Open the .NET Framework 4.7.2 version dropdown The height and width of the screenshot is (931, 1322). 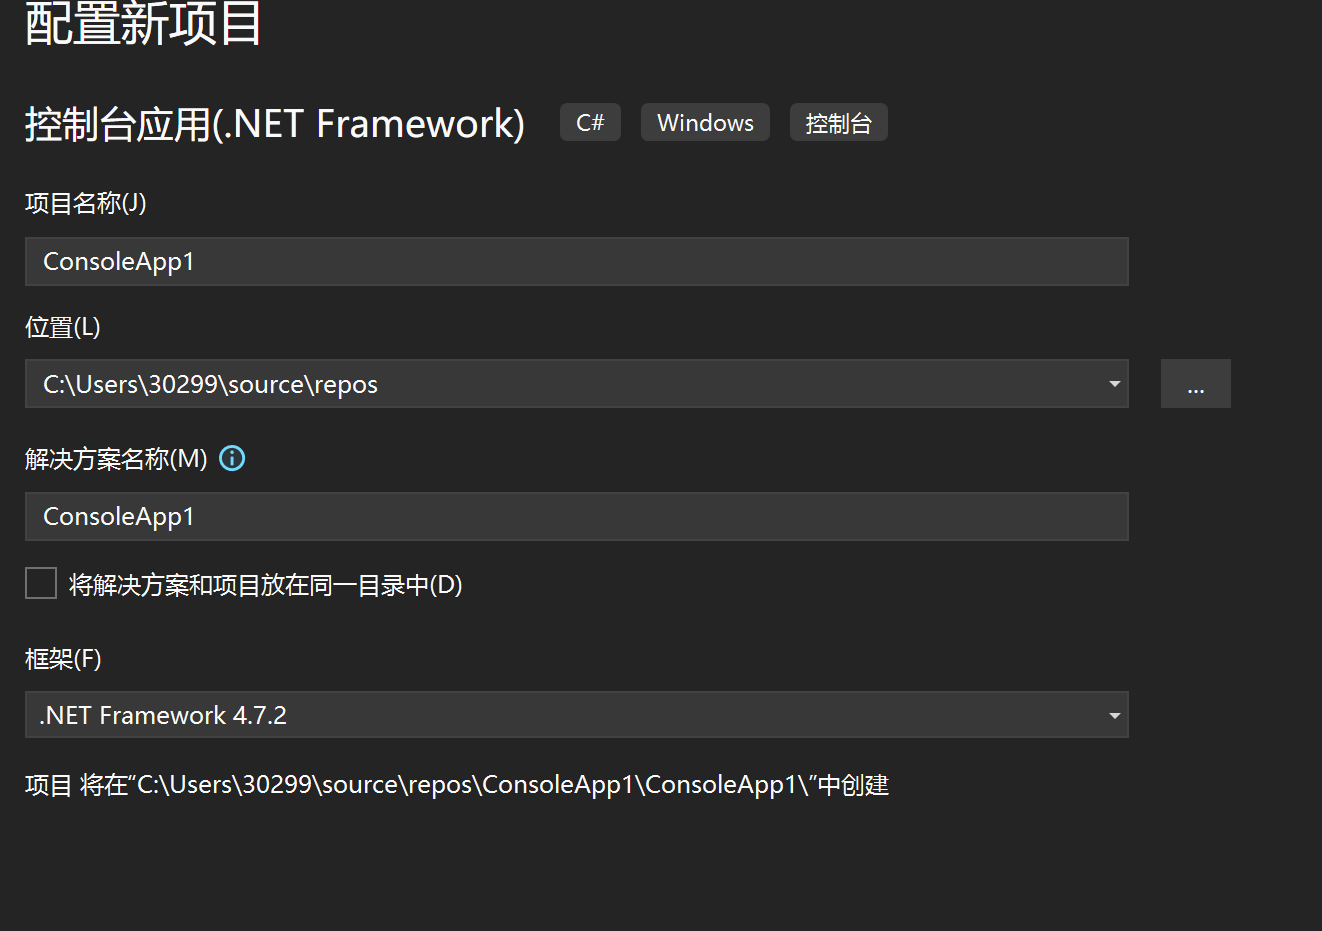(577, 715)
